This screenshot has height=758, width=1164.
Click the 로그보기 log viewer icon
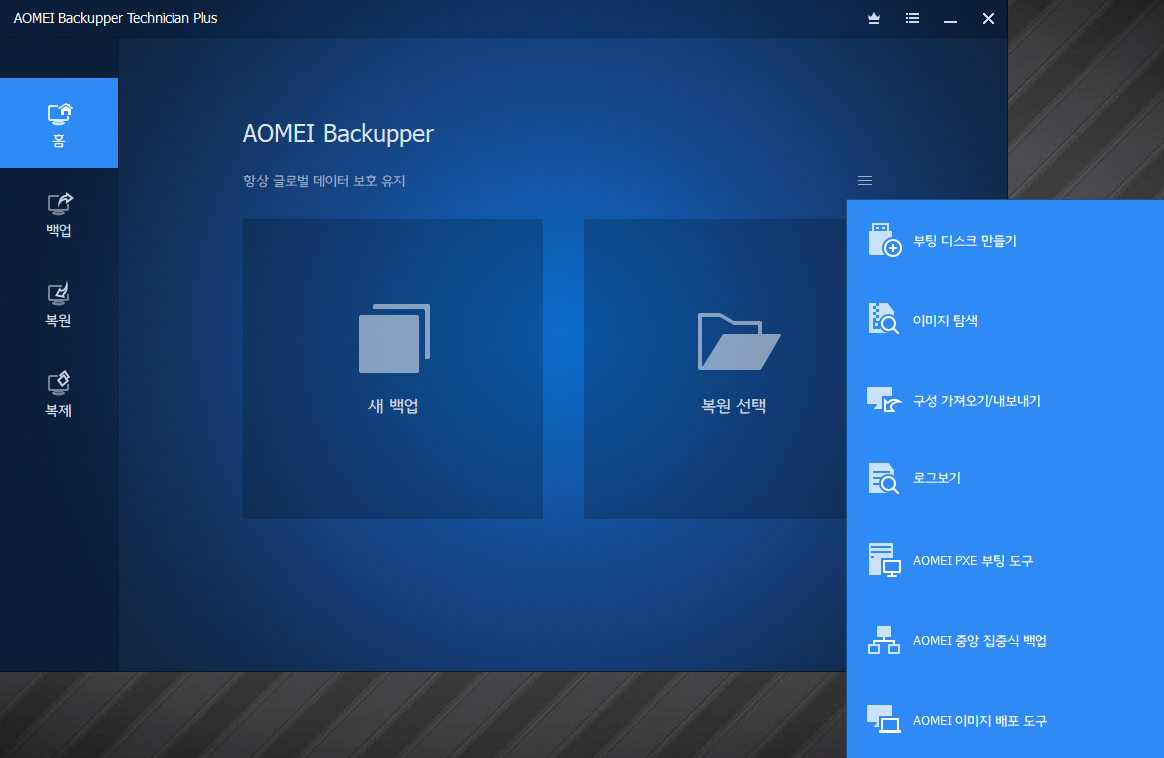[x=883, y=478]
